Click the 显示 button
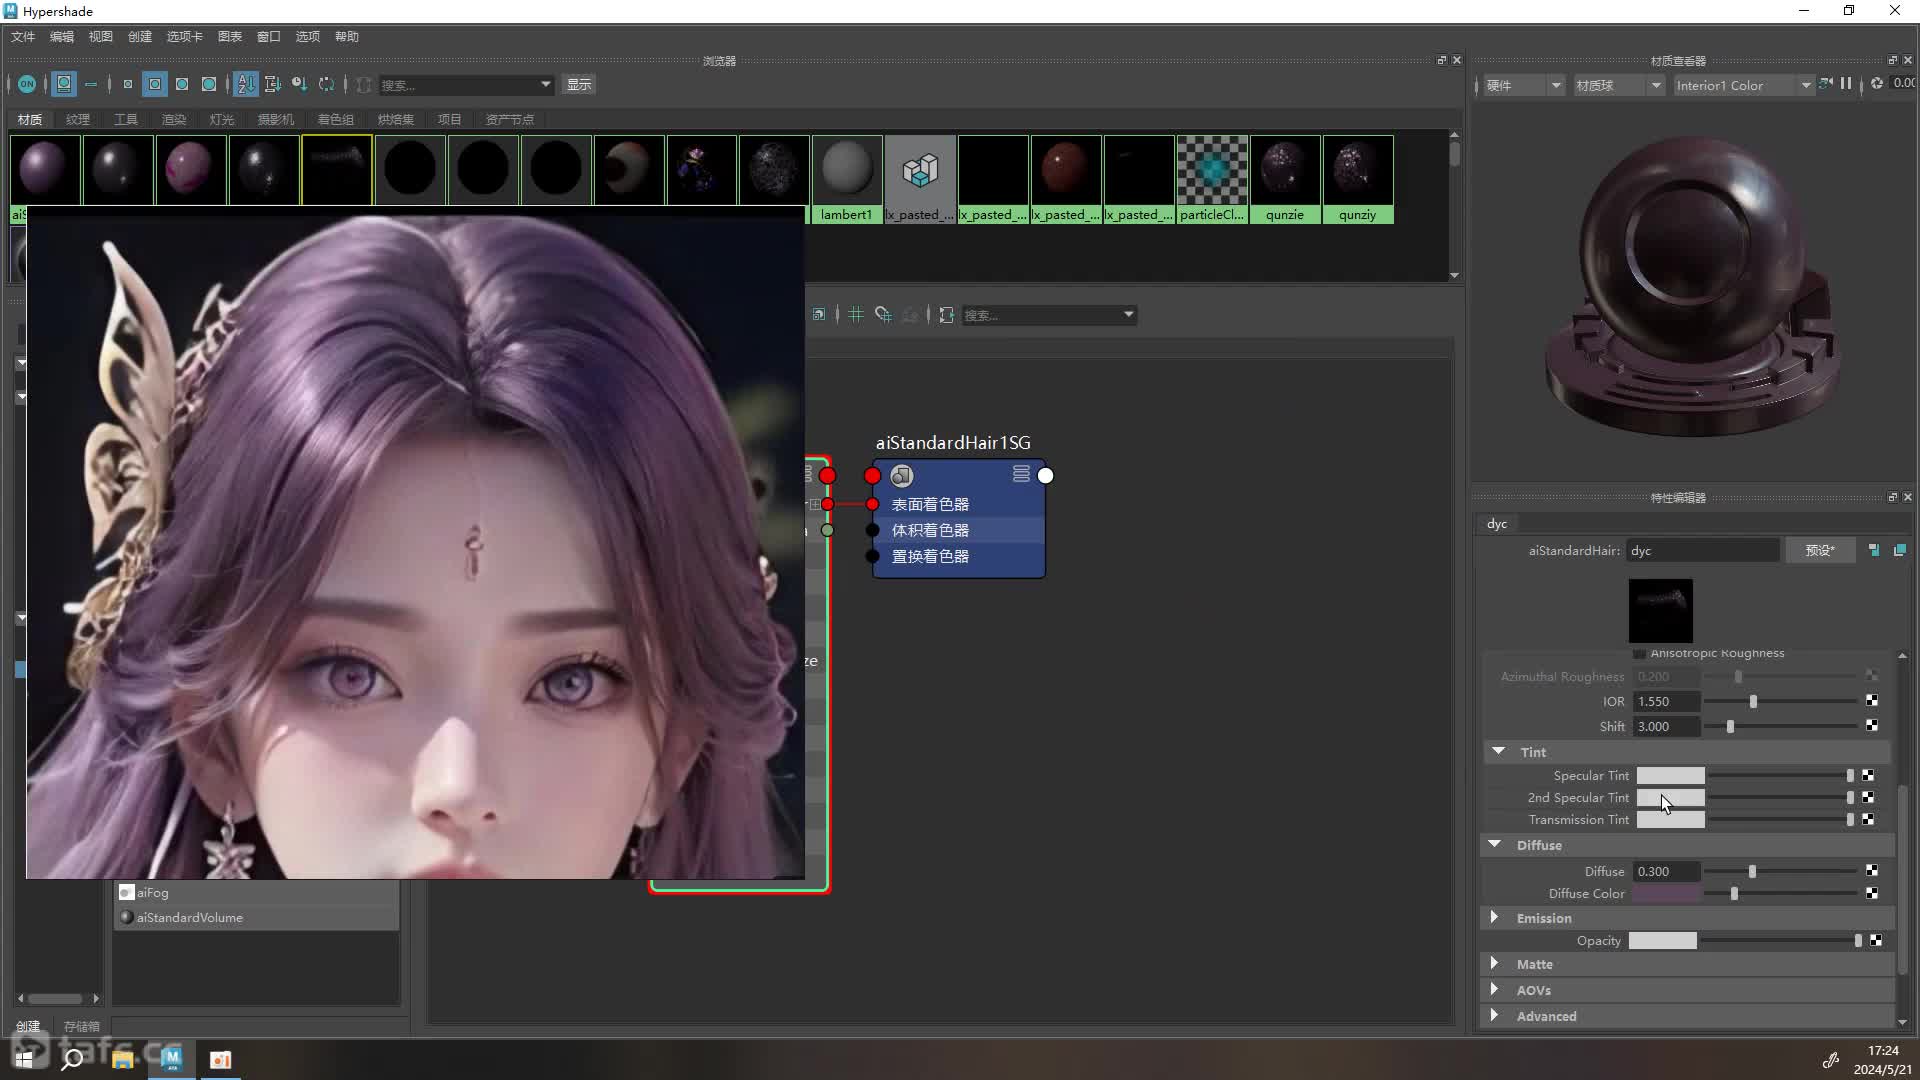The width and height of the screenshot is (1920, 1080). coord(579,85)
